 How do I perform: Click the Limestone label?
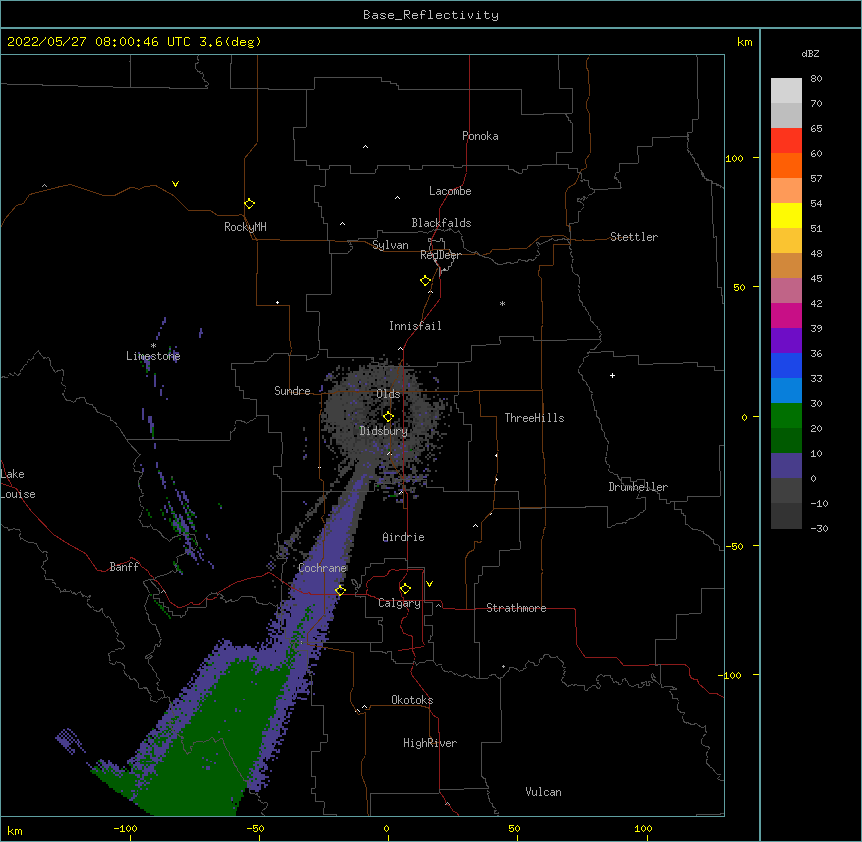(153, 356)
